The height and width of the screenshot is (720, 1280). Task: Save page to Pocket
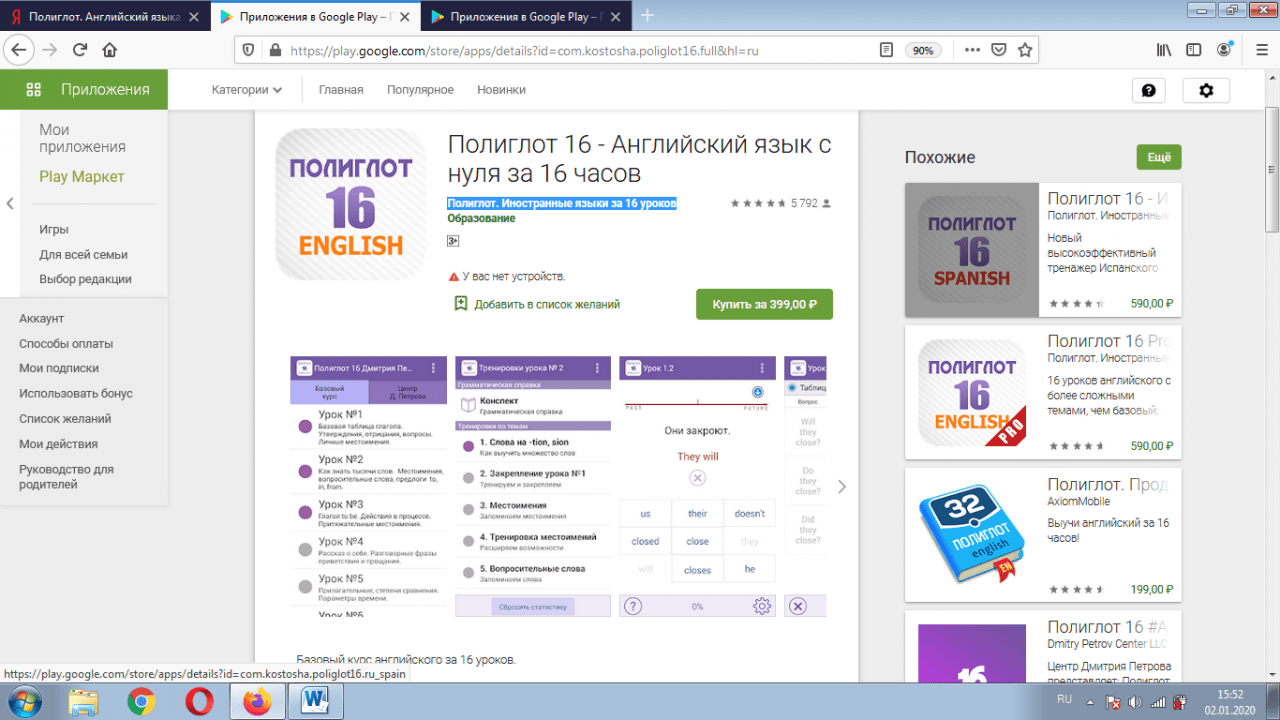pyautogui.click(x=998, y=50)
